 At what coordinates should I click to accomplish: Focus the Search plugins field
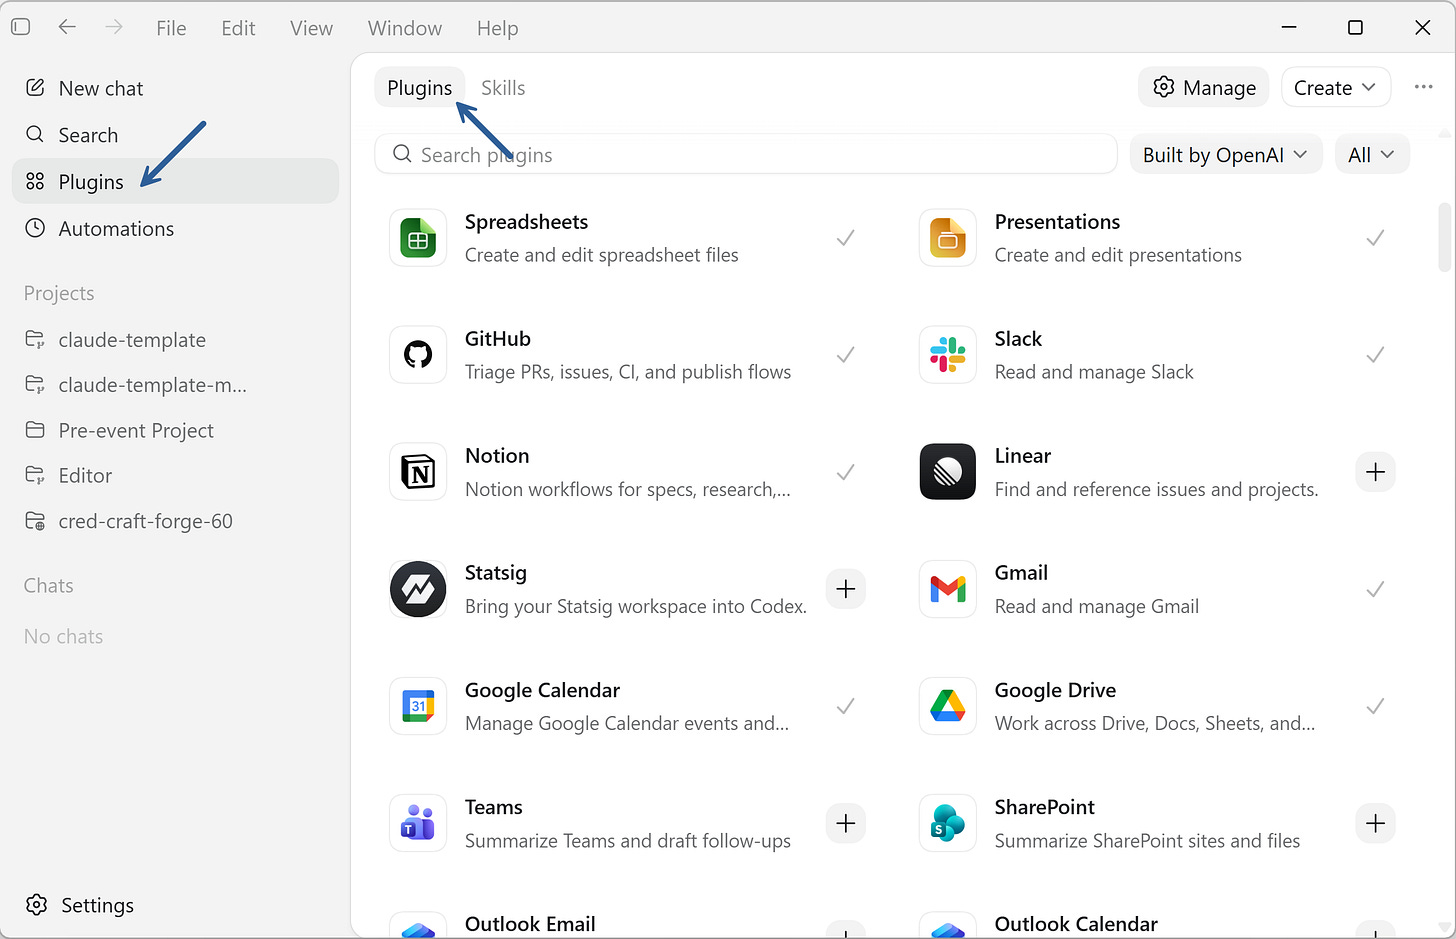[746, 154]
